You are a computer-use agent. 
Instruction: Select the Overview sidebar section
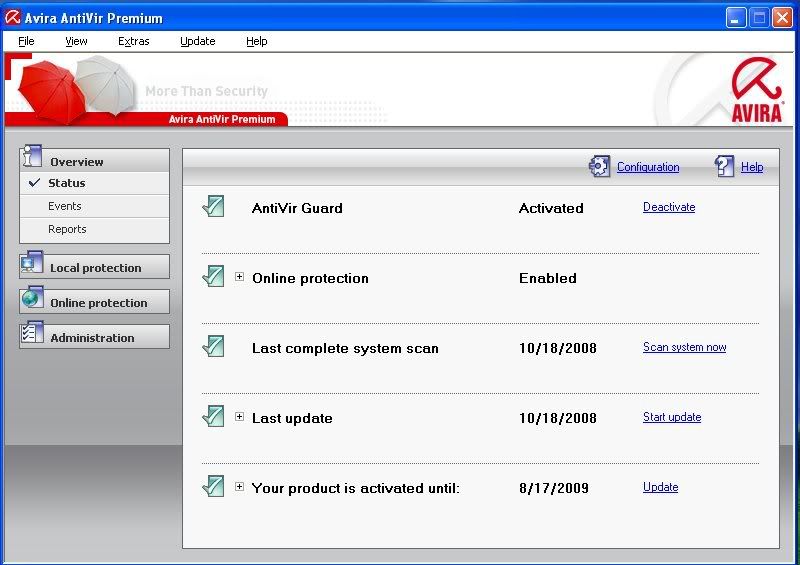point(94,160)
